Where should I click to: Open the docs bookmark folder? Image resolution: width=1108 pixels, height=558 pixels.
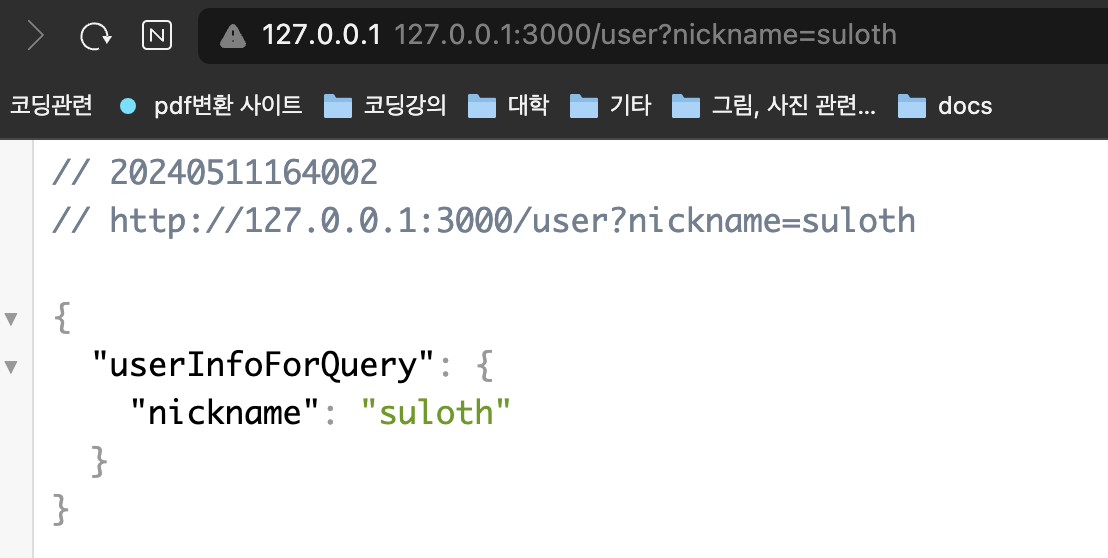[x=945, y=105]
